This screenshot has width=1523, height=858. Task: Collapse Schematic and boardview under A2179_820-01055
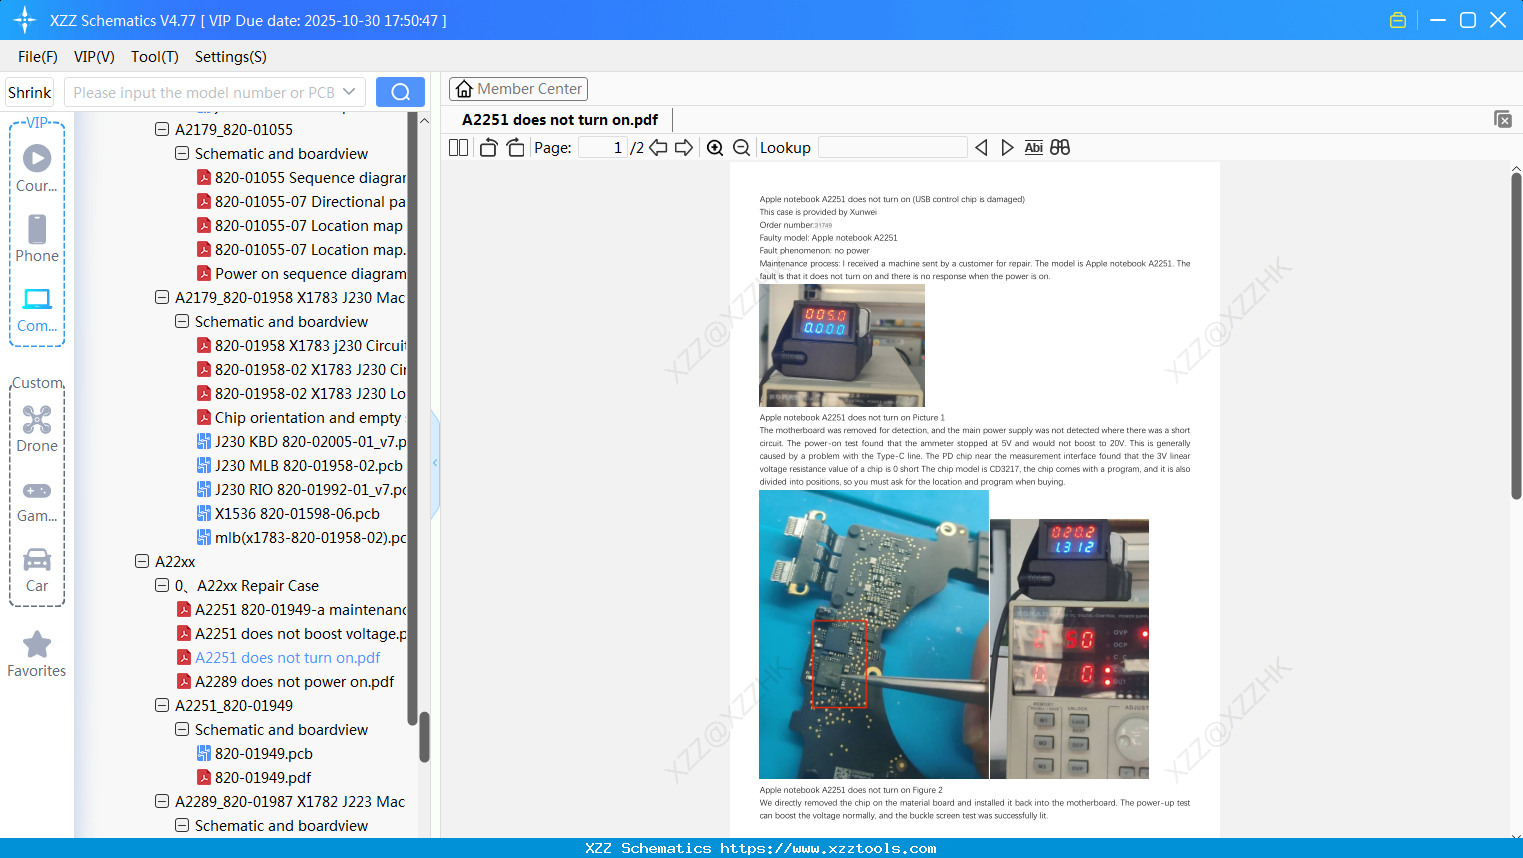coord(182,153)
